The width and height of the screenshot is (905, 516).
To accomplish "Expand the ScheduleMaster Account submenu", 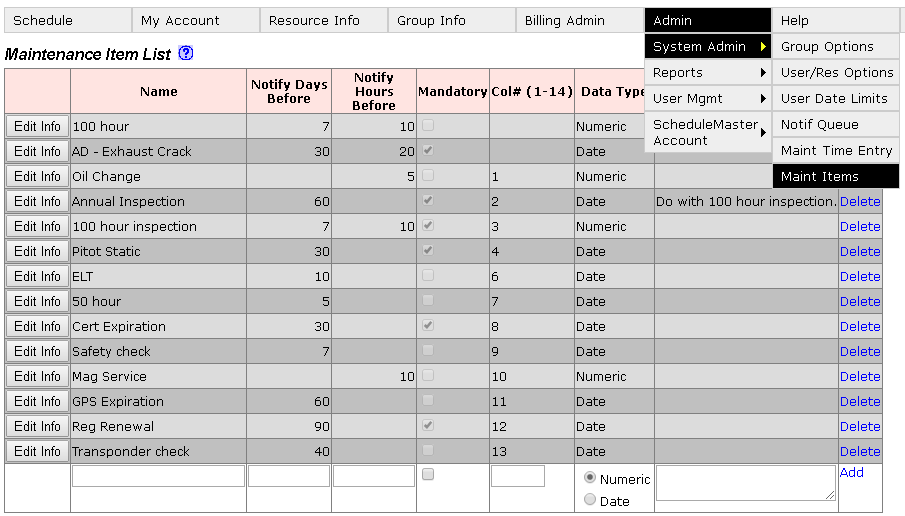I will click(708, 132).
